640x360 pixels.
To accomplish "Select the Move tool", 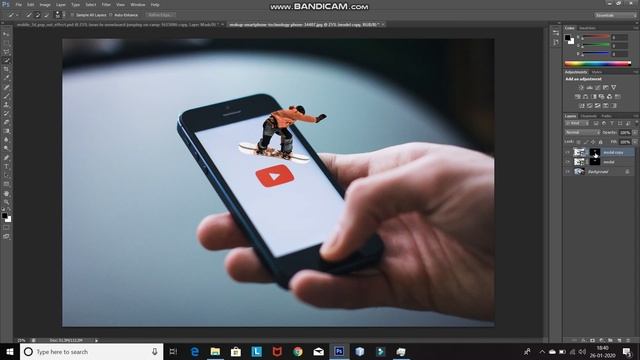I will pos(6,34).
